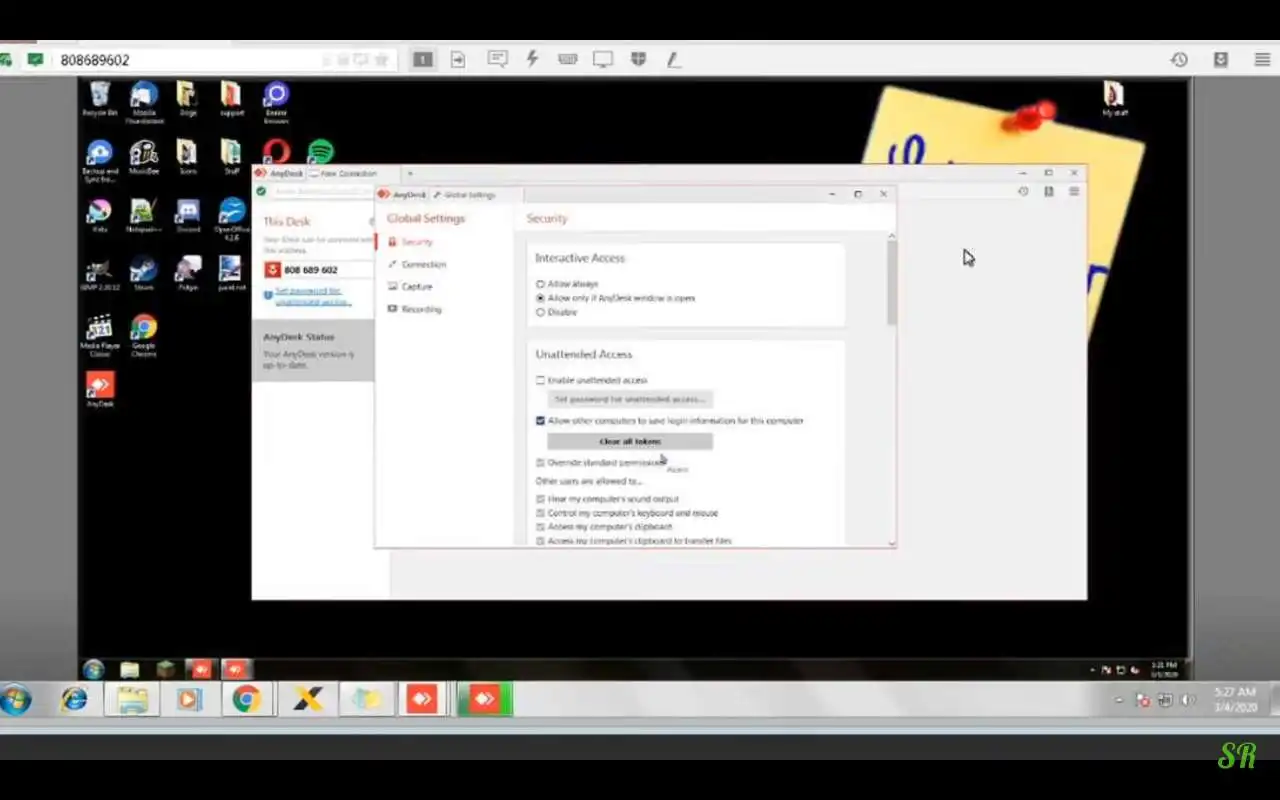
Task: Open session history clock icon at top right
Action: [x=1179, y=59]
